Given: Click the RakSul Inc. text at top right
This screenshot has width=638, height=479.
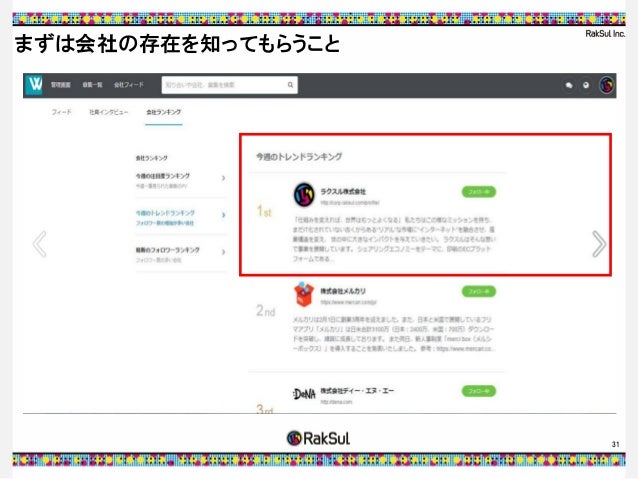Looking at the screenshot, I should coord(605,34).
